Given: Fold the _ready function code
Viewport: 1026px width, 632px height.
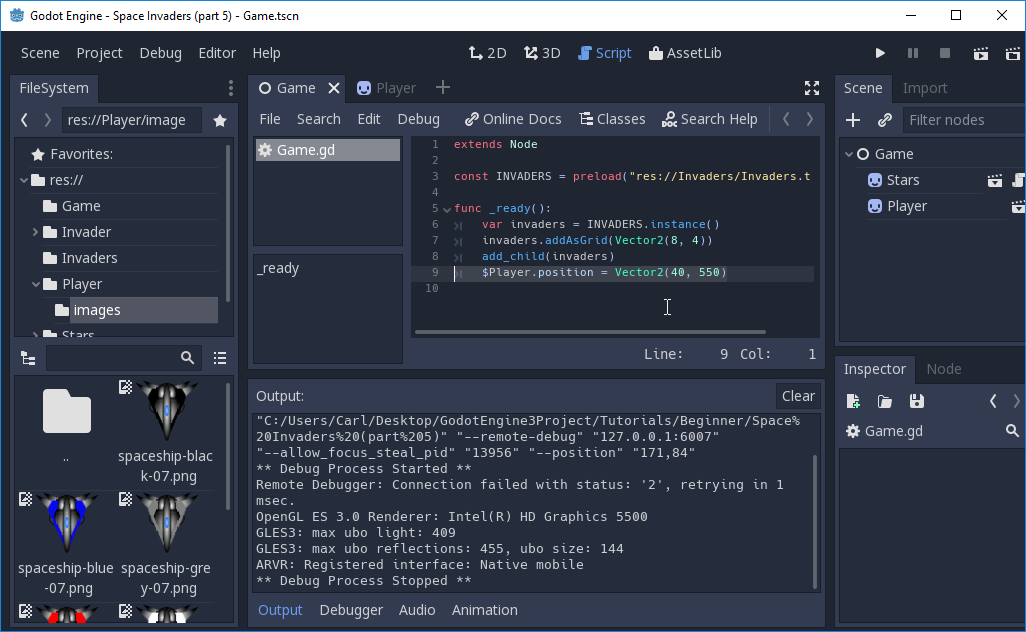Looking at the screenshot, I should coord(447,209).
